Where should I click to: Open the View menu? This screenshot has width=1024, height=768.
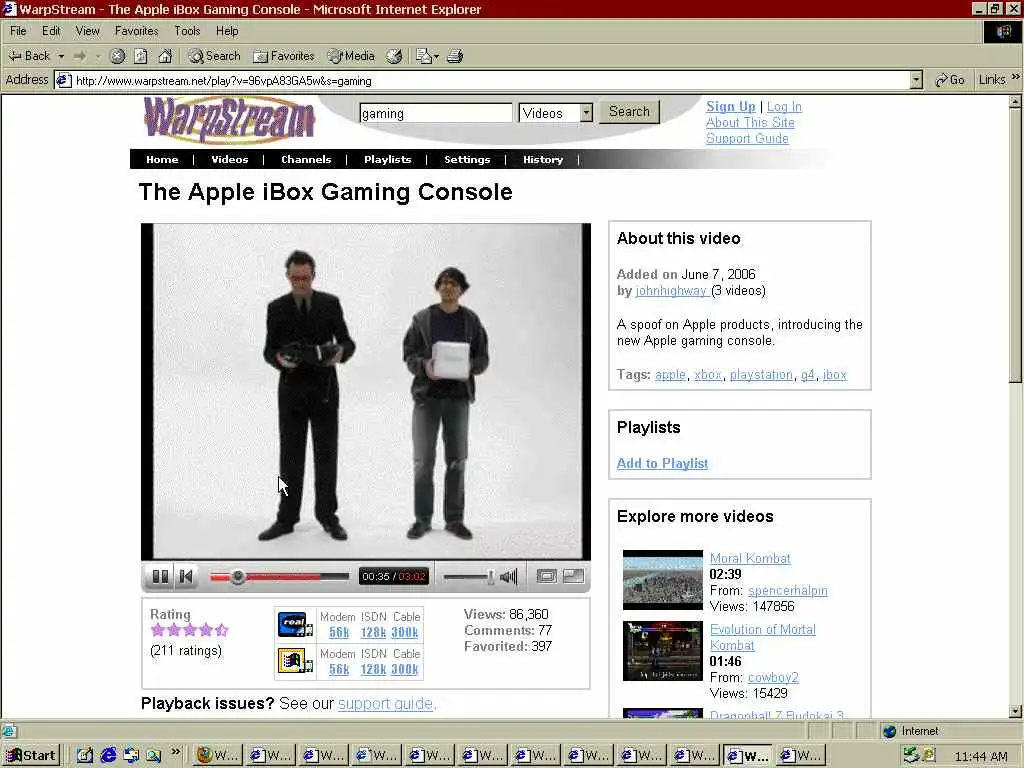tap(88, 31)
